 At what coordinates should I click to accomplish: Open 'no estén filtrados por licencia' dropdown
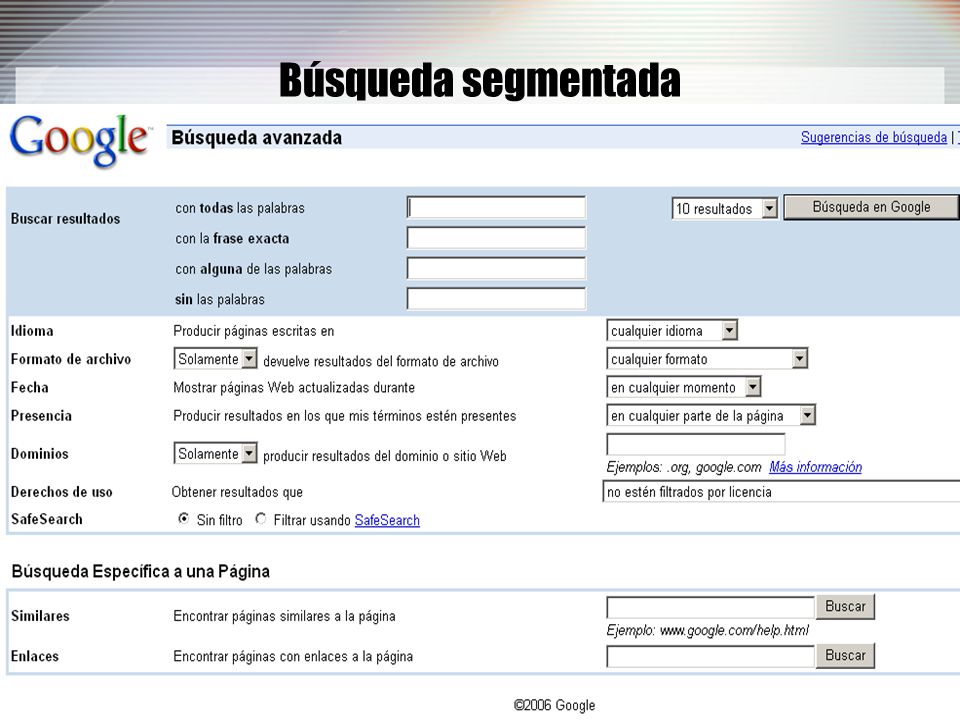(x=781, y=492)
